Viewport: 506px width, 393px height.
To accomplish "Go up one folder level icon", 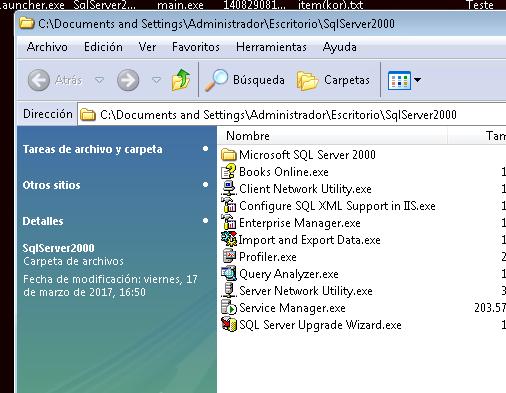I will pos(181,80).
